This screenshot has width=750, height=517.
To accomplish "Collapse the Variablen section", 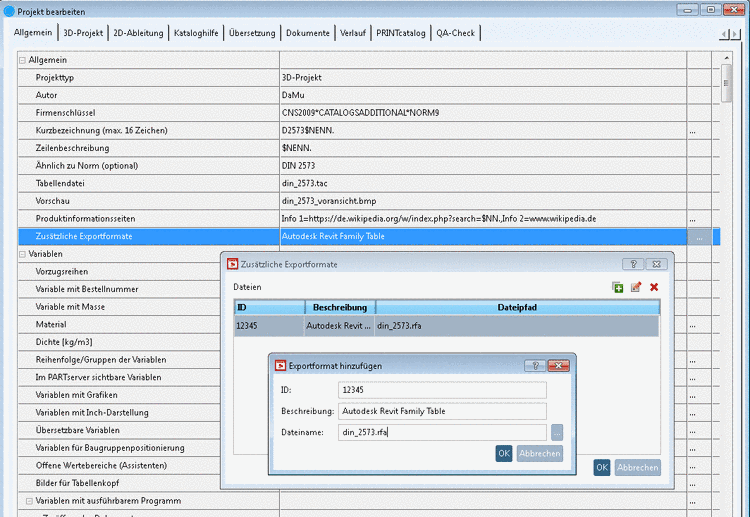I will pyautogui.click(x=22, y=254).
